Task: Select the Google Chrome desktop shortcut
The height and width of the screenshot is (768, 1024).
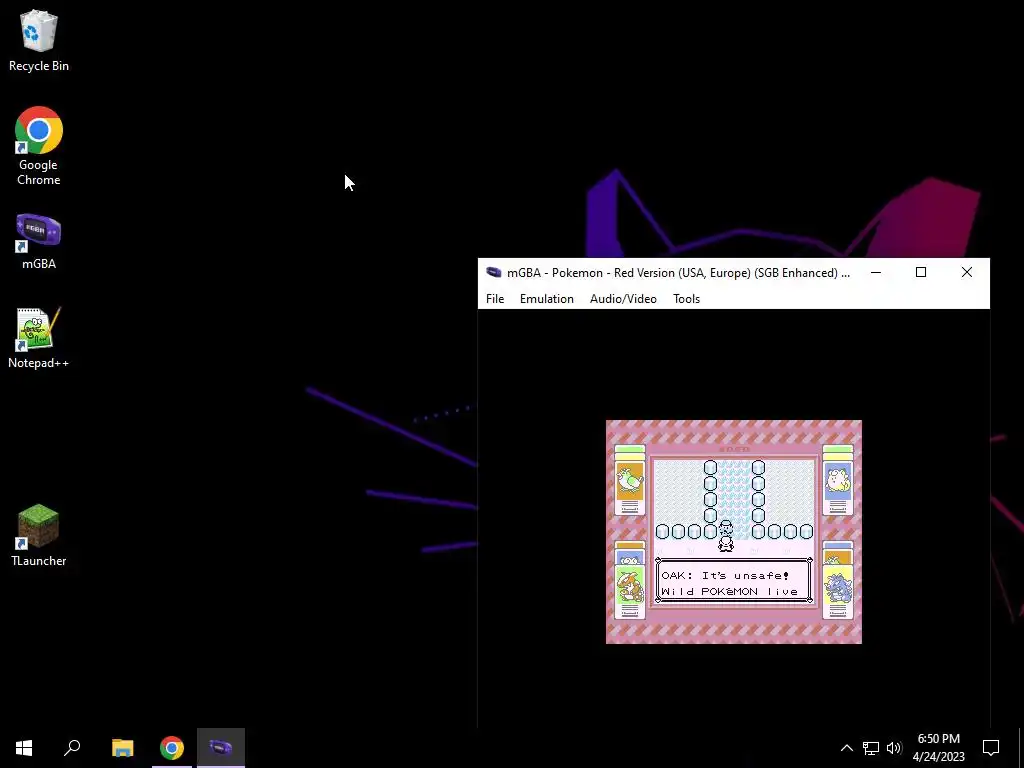Action: click(39, 146)
